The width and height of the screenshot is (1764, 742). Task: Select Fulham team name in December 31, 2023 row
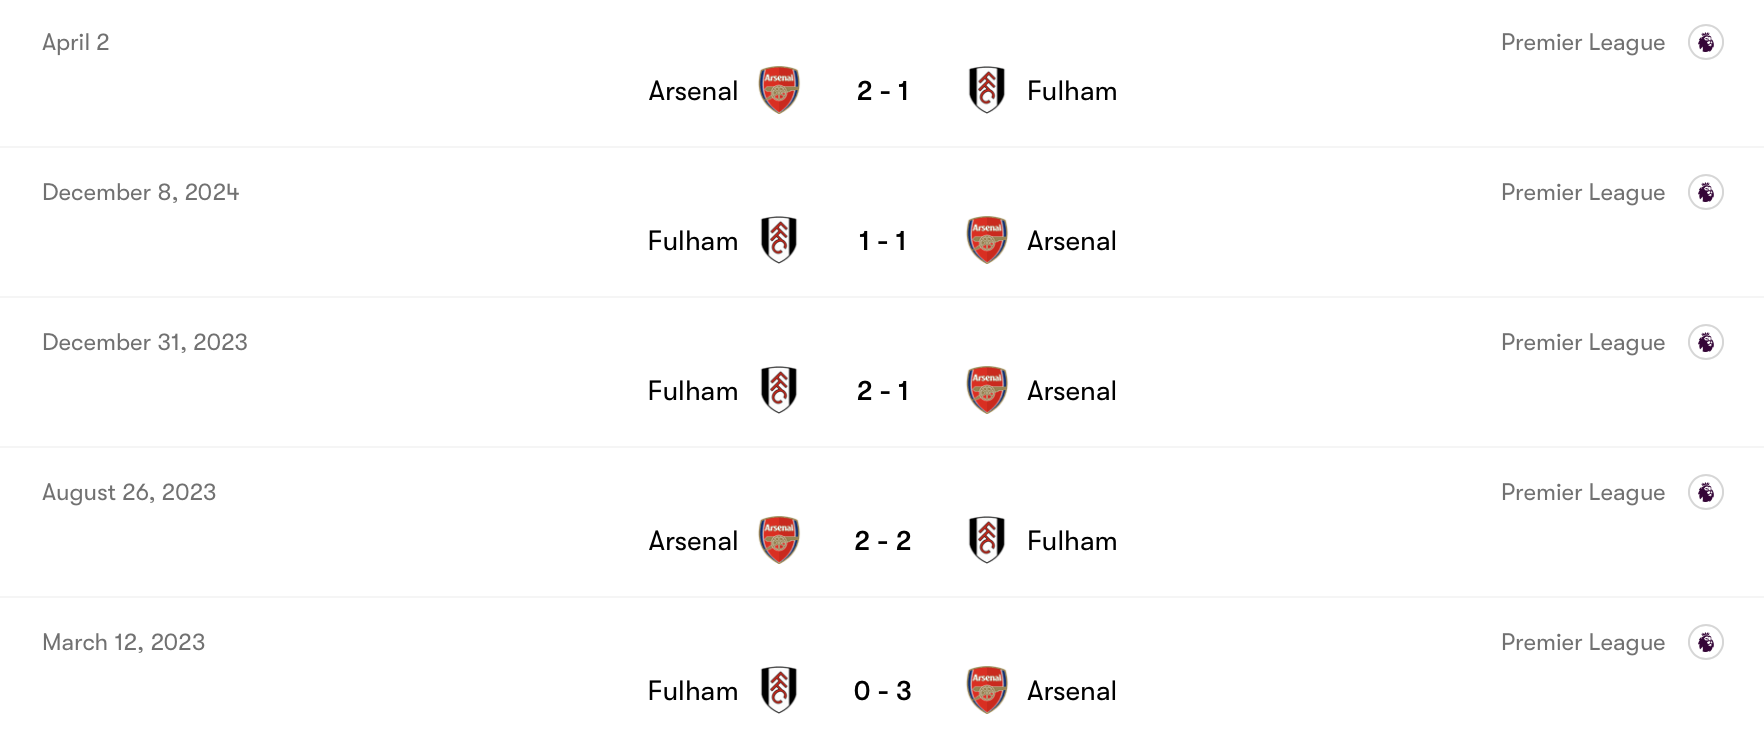tap(693, 391)
